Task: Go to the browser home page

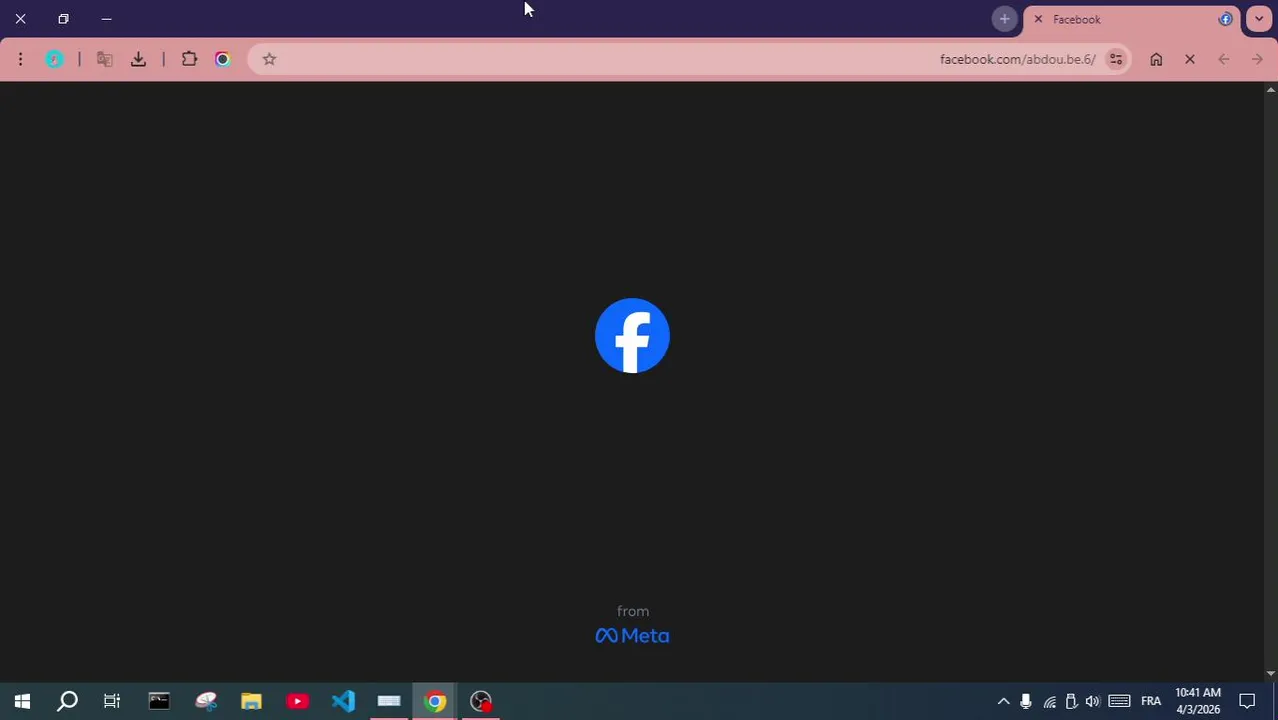Action: click(1156, 59)
